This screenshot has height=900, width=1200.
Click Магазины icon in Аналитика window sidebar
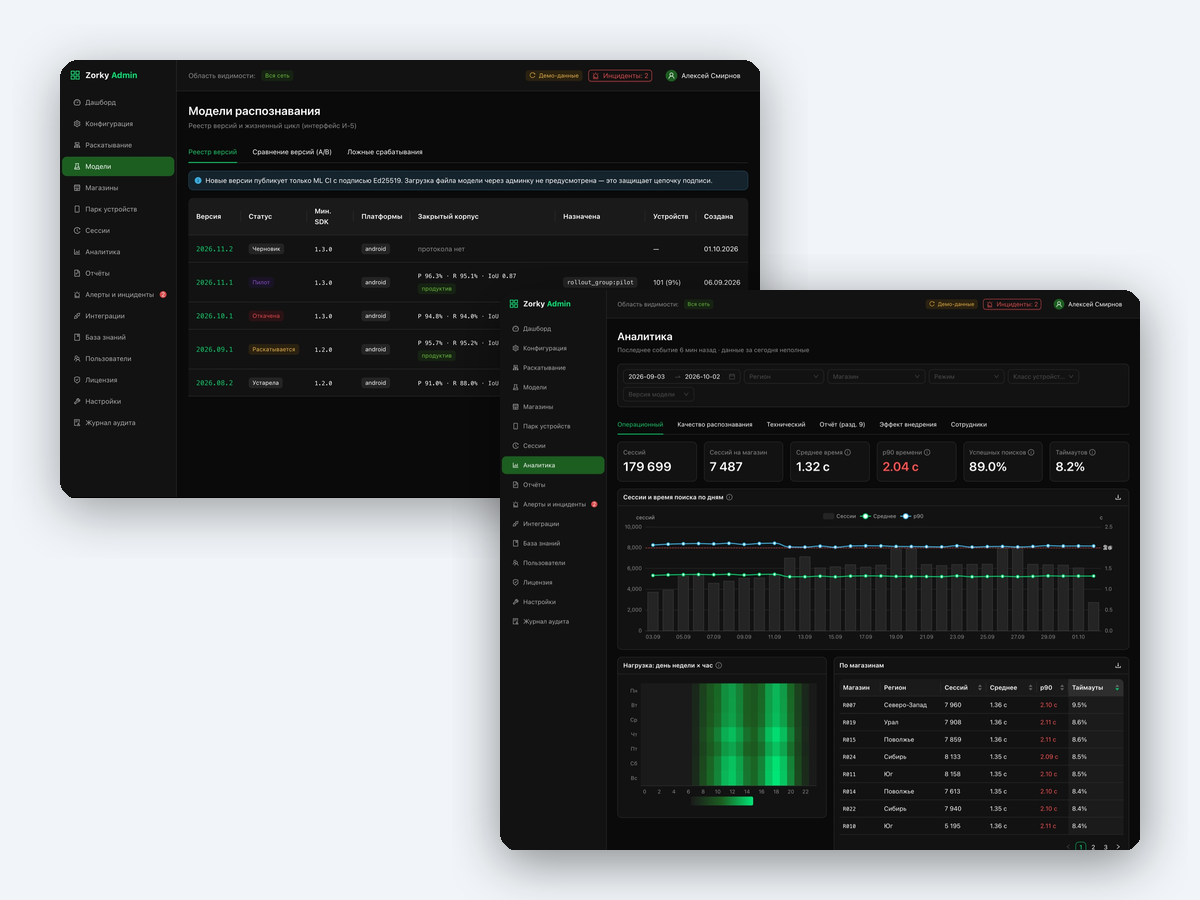[x=515, y=407]
